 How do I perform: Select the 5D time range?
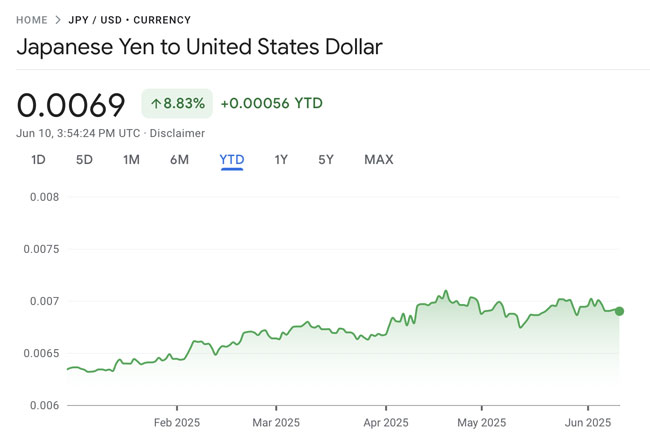[84, 160]
